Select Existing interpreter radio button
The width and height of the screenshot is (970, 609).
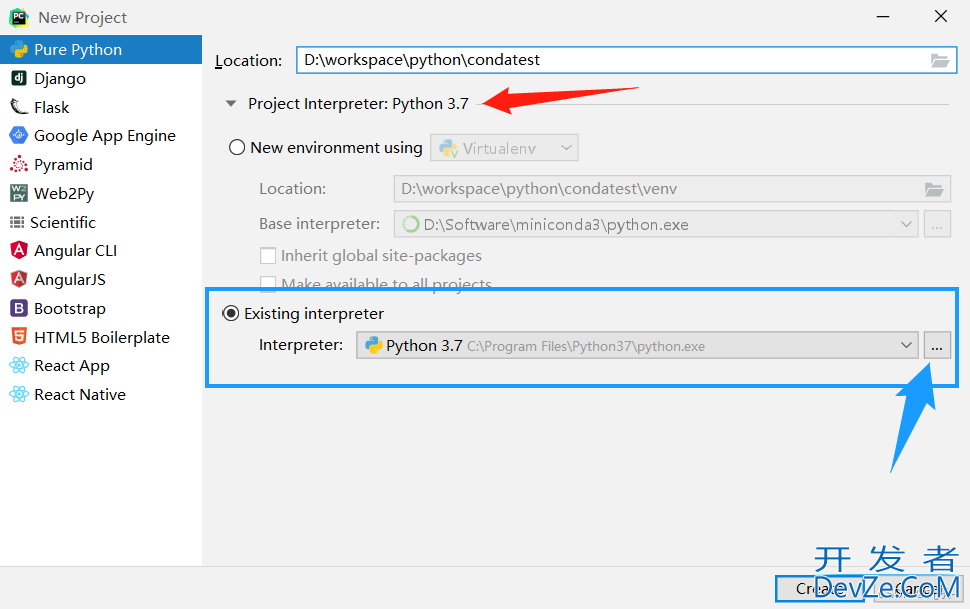(231, 314)
